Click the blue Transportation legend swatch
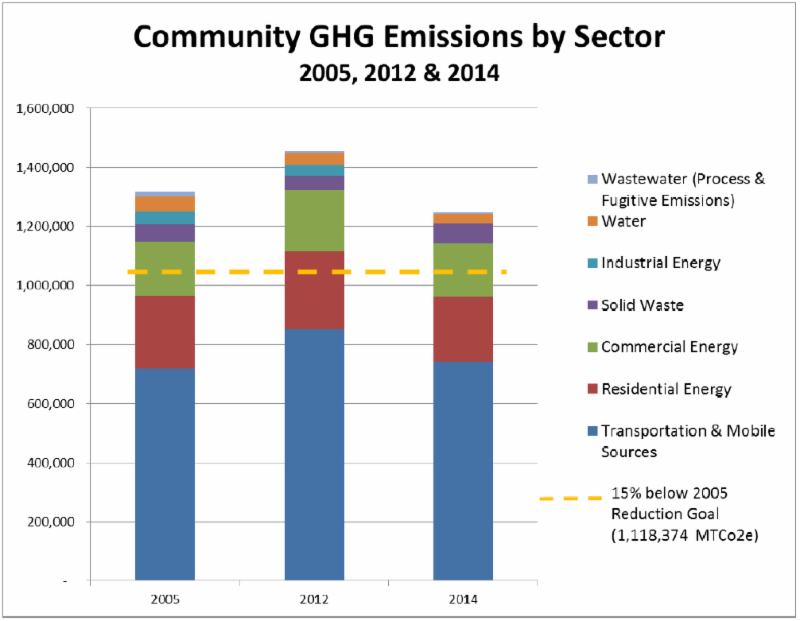The image size is (800, 621). click(x=592, y=431)
